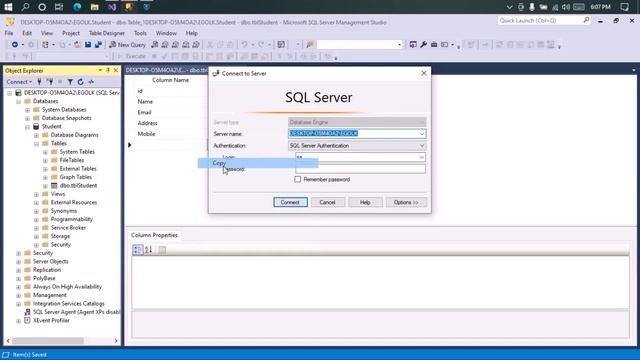
Task: Open the View menu
Action: click(x=47, y=33)
